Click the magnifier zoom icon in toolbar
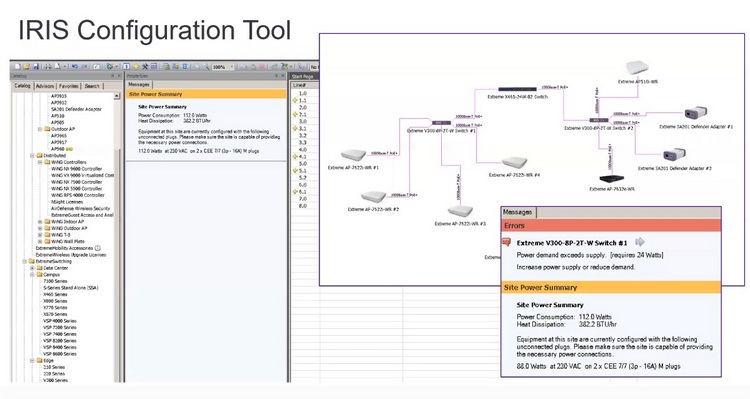Screen dimensions: 750x399 [x=206, y=67]
